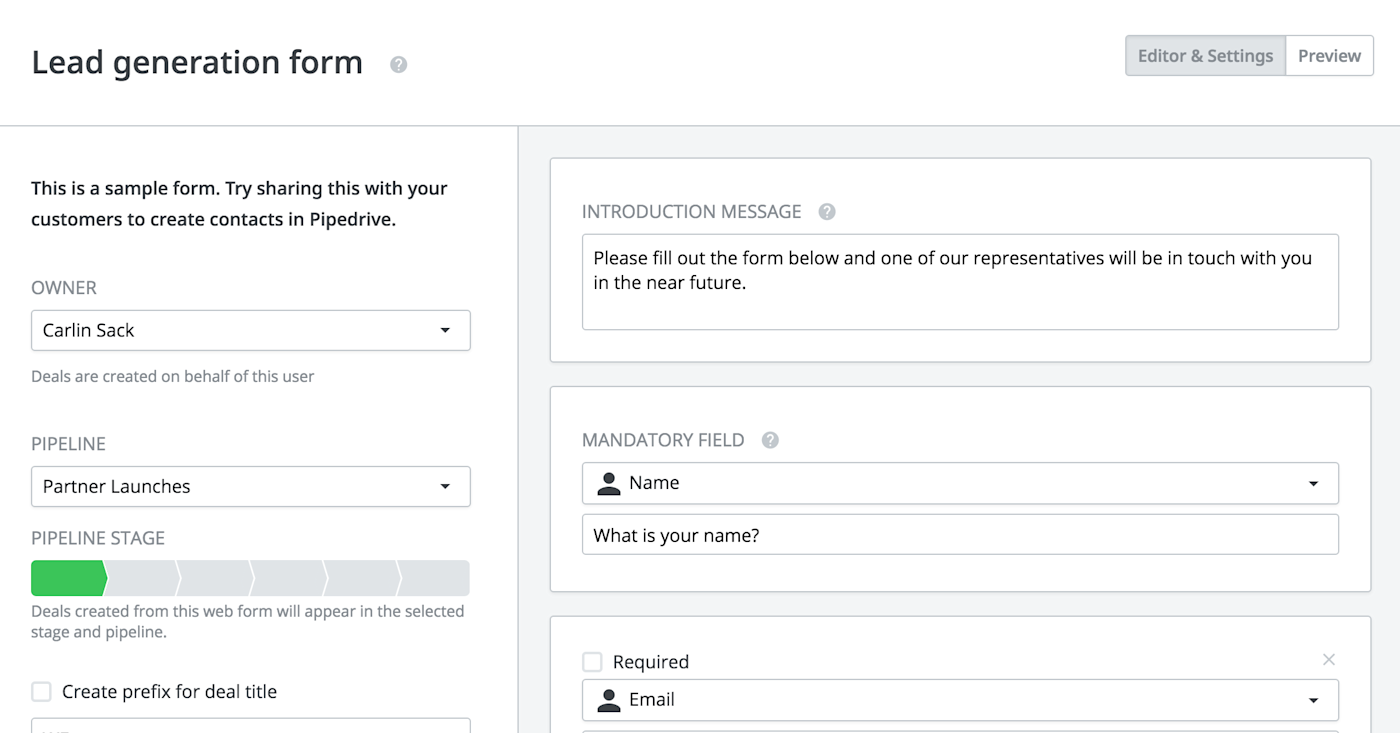Expand the Pipeline dropdown Partner Launches
This screenshot has height=733, width=1400.
[x=250, y=487]
